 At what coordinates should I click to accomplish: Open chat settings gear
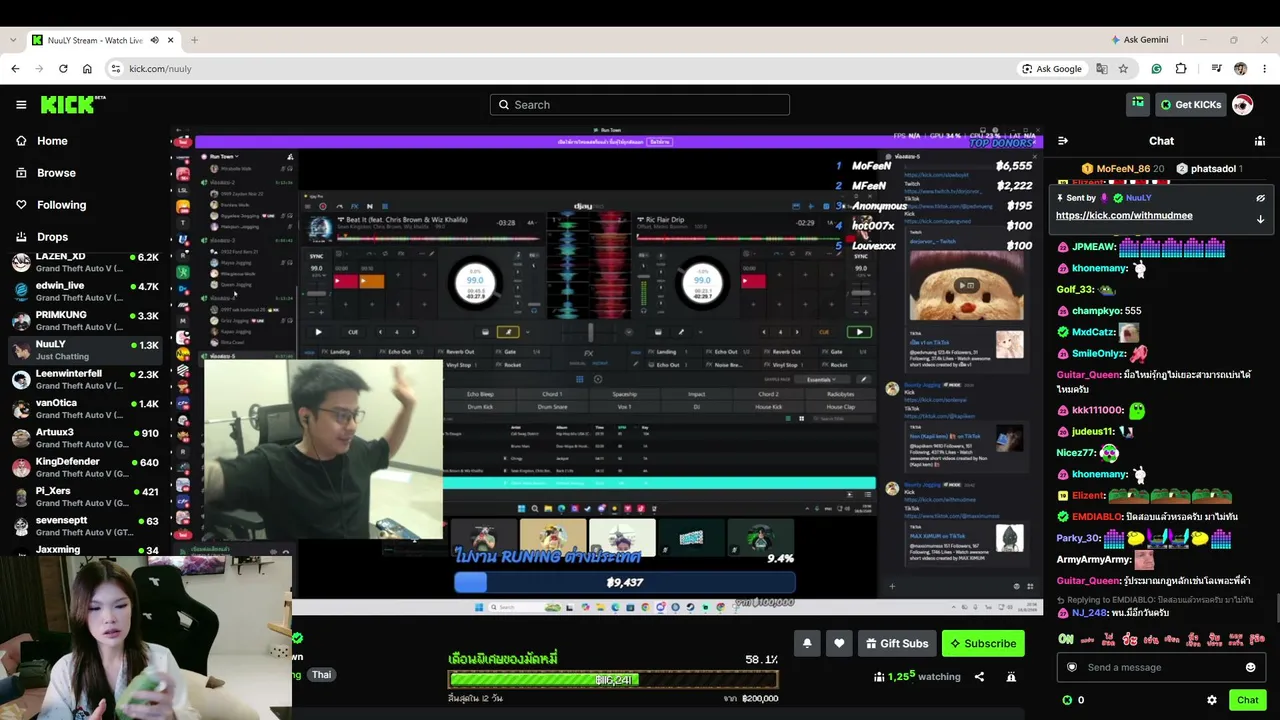pyautogui.click(x=1212, y=700)
